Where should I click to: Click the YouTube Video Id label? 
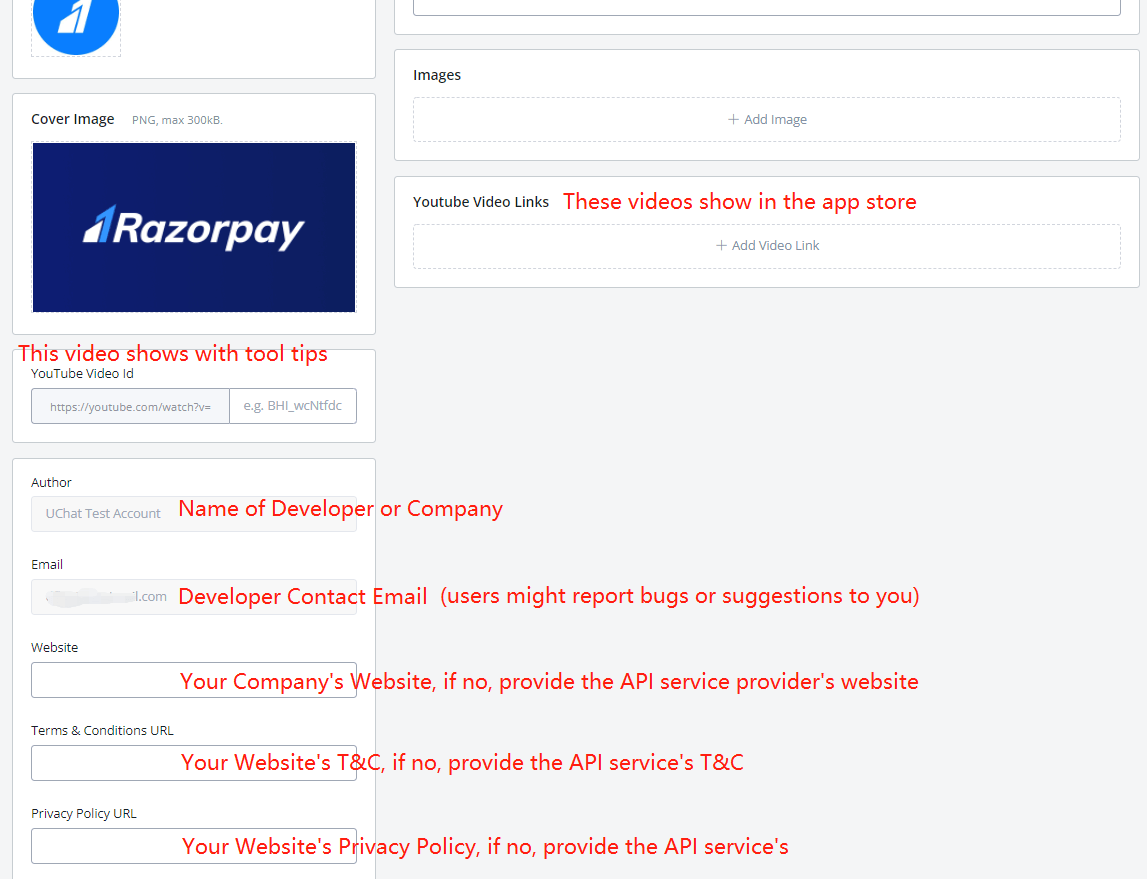click(82, 374)
